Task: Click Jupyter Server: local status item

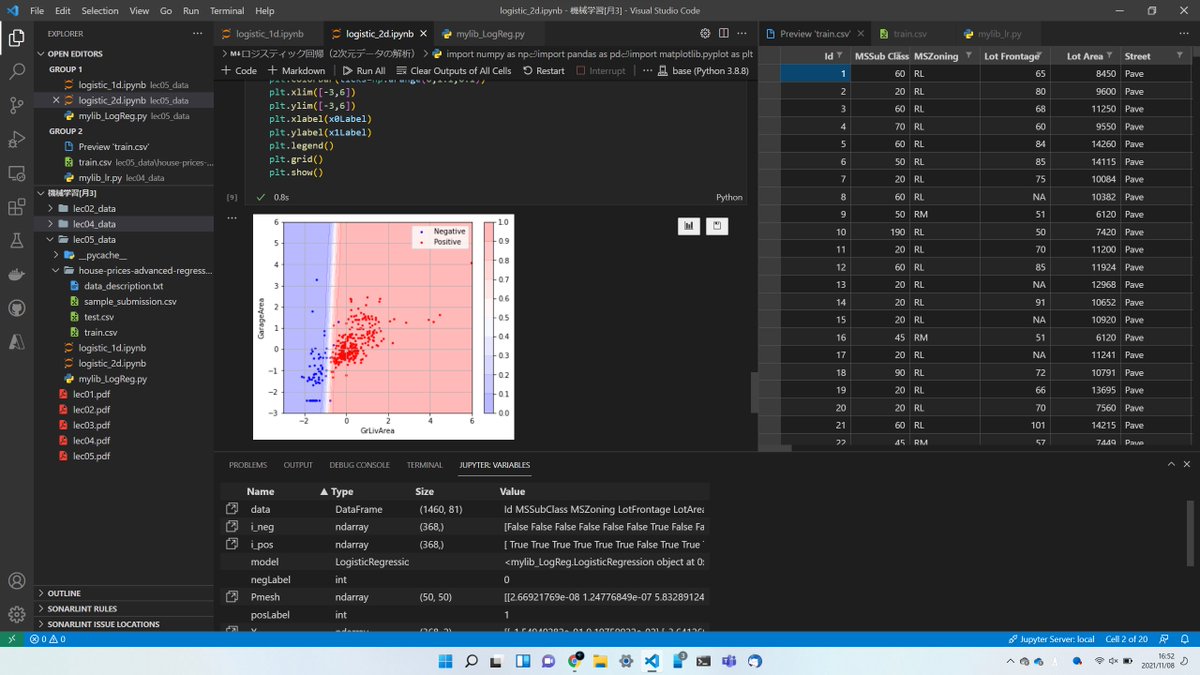Action: (1051, 639)
